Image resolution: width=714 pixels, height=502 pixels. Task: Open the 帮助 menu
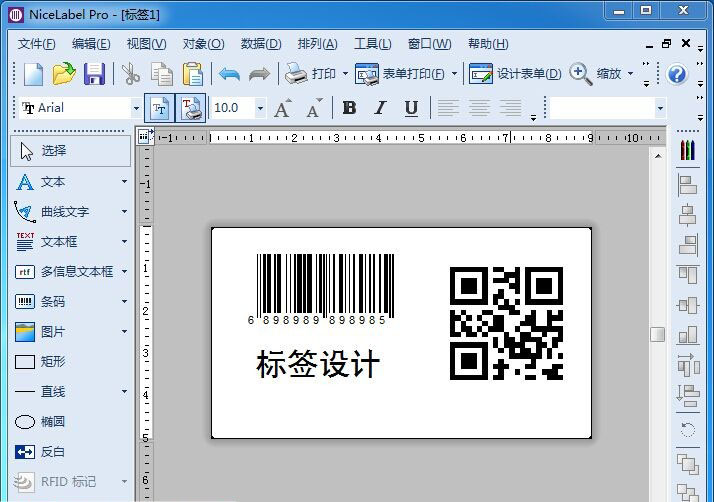point(488,44)
